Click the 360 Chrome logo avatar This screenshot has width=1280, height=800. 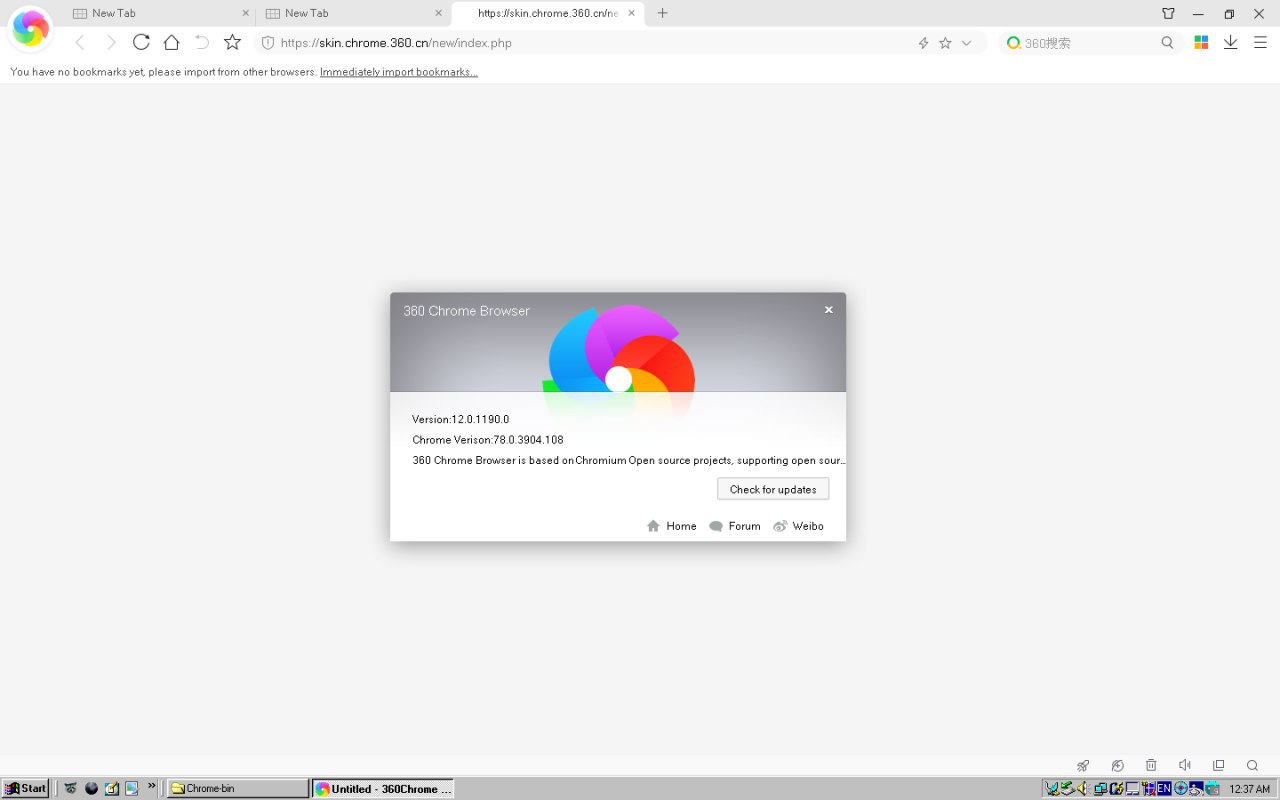pos(30,30)
